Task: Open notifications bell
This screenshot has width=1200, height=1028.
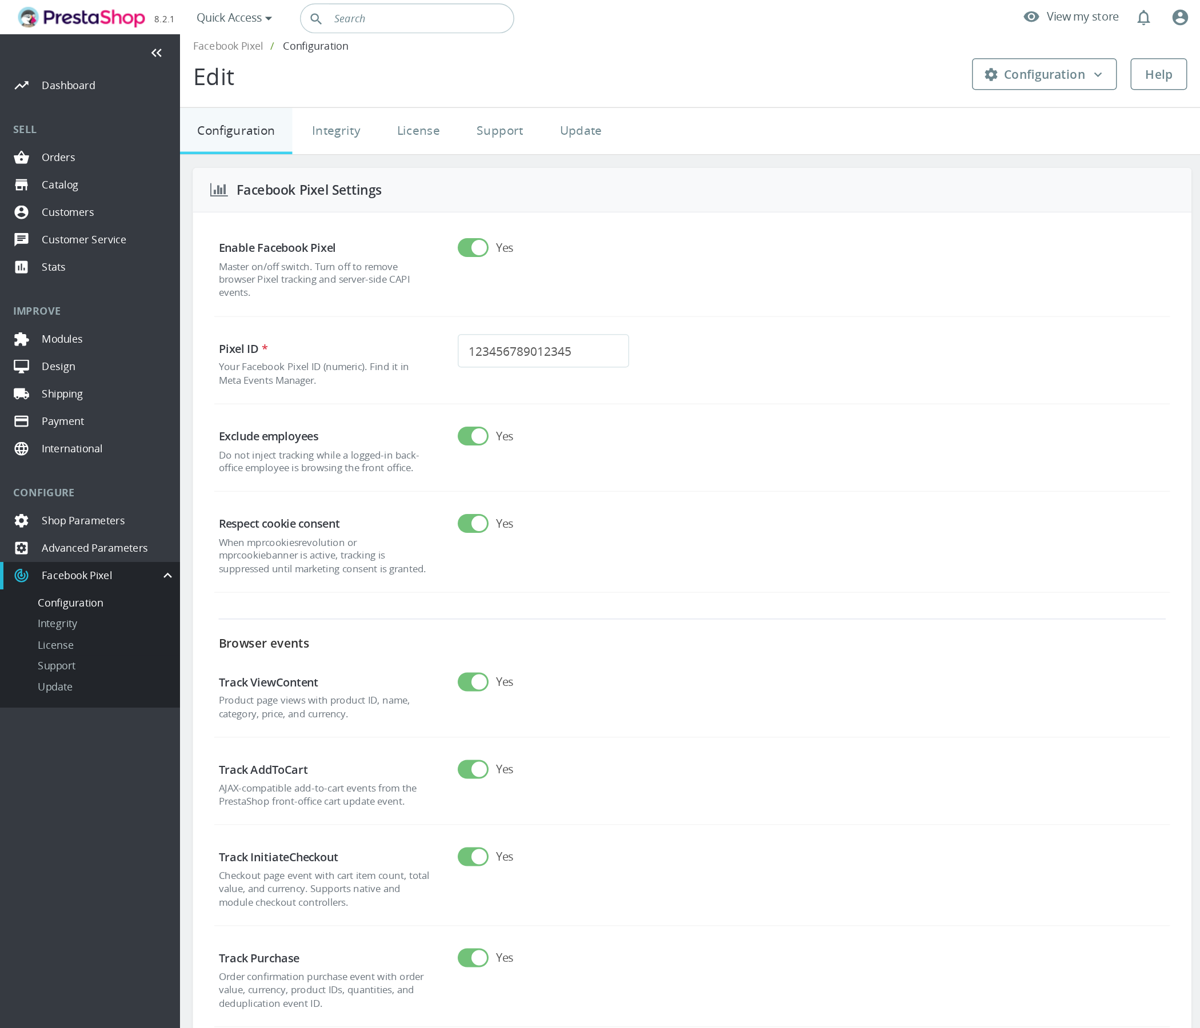Action: click(1143, 18)
